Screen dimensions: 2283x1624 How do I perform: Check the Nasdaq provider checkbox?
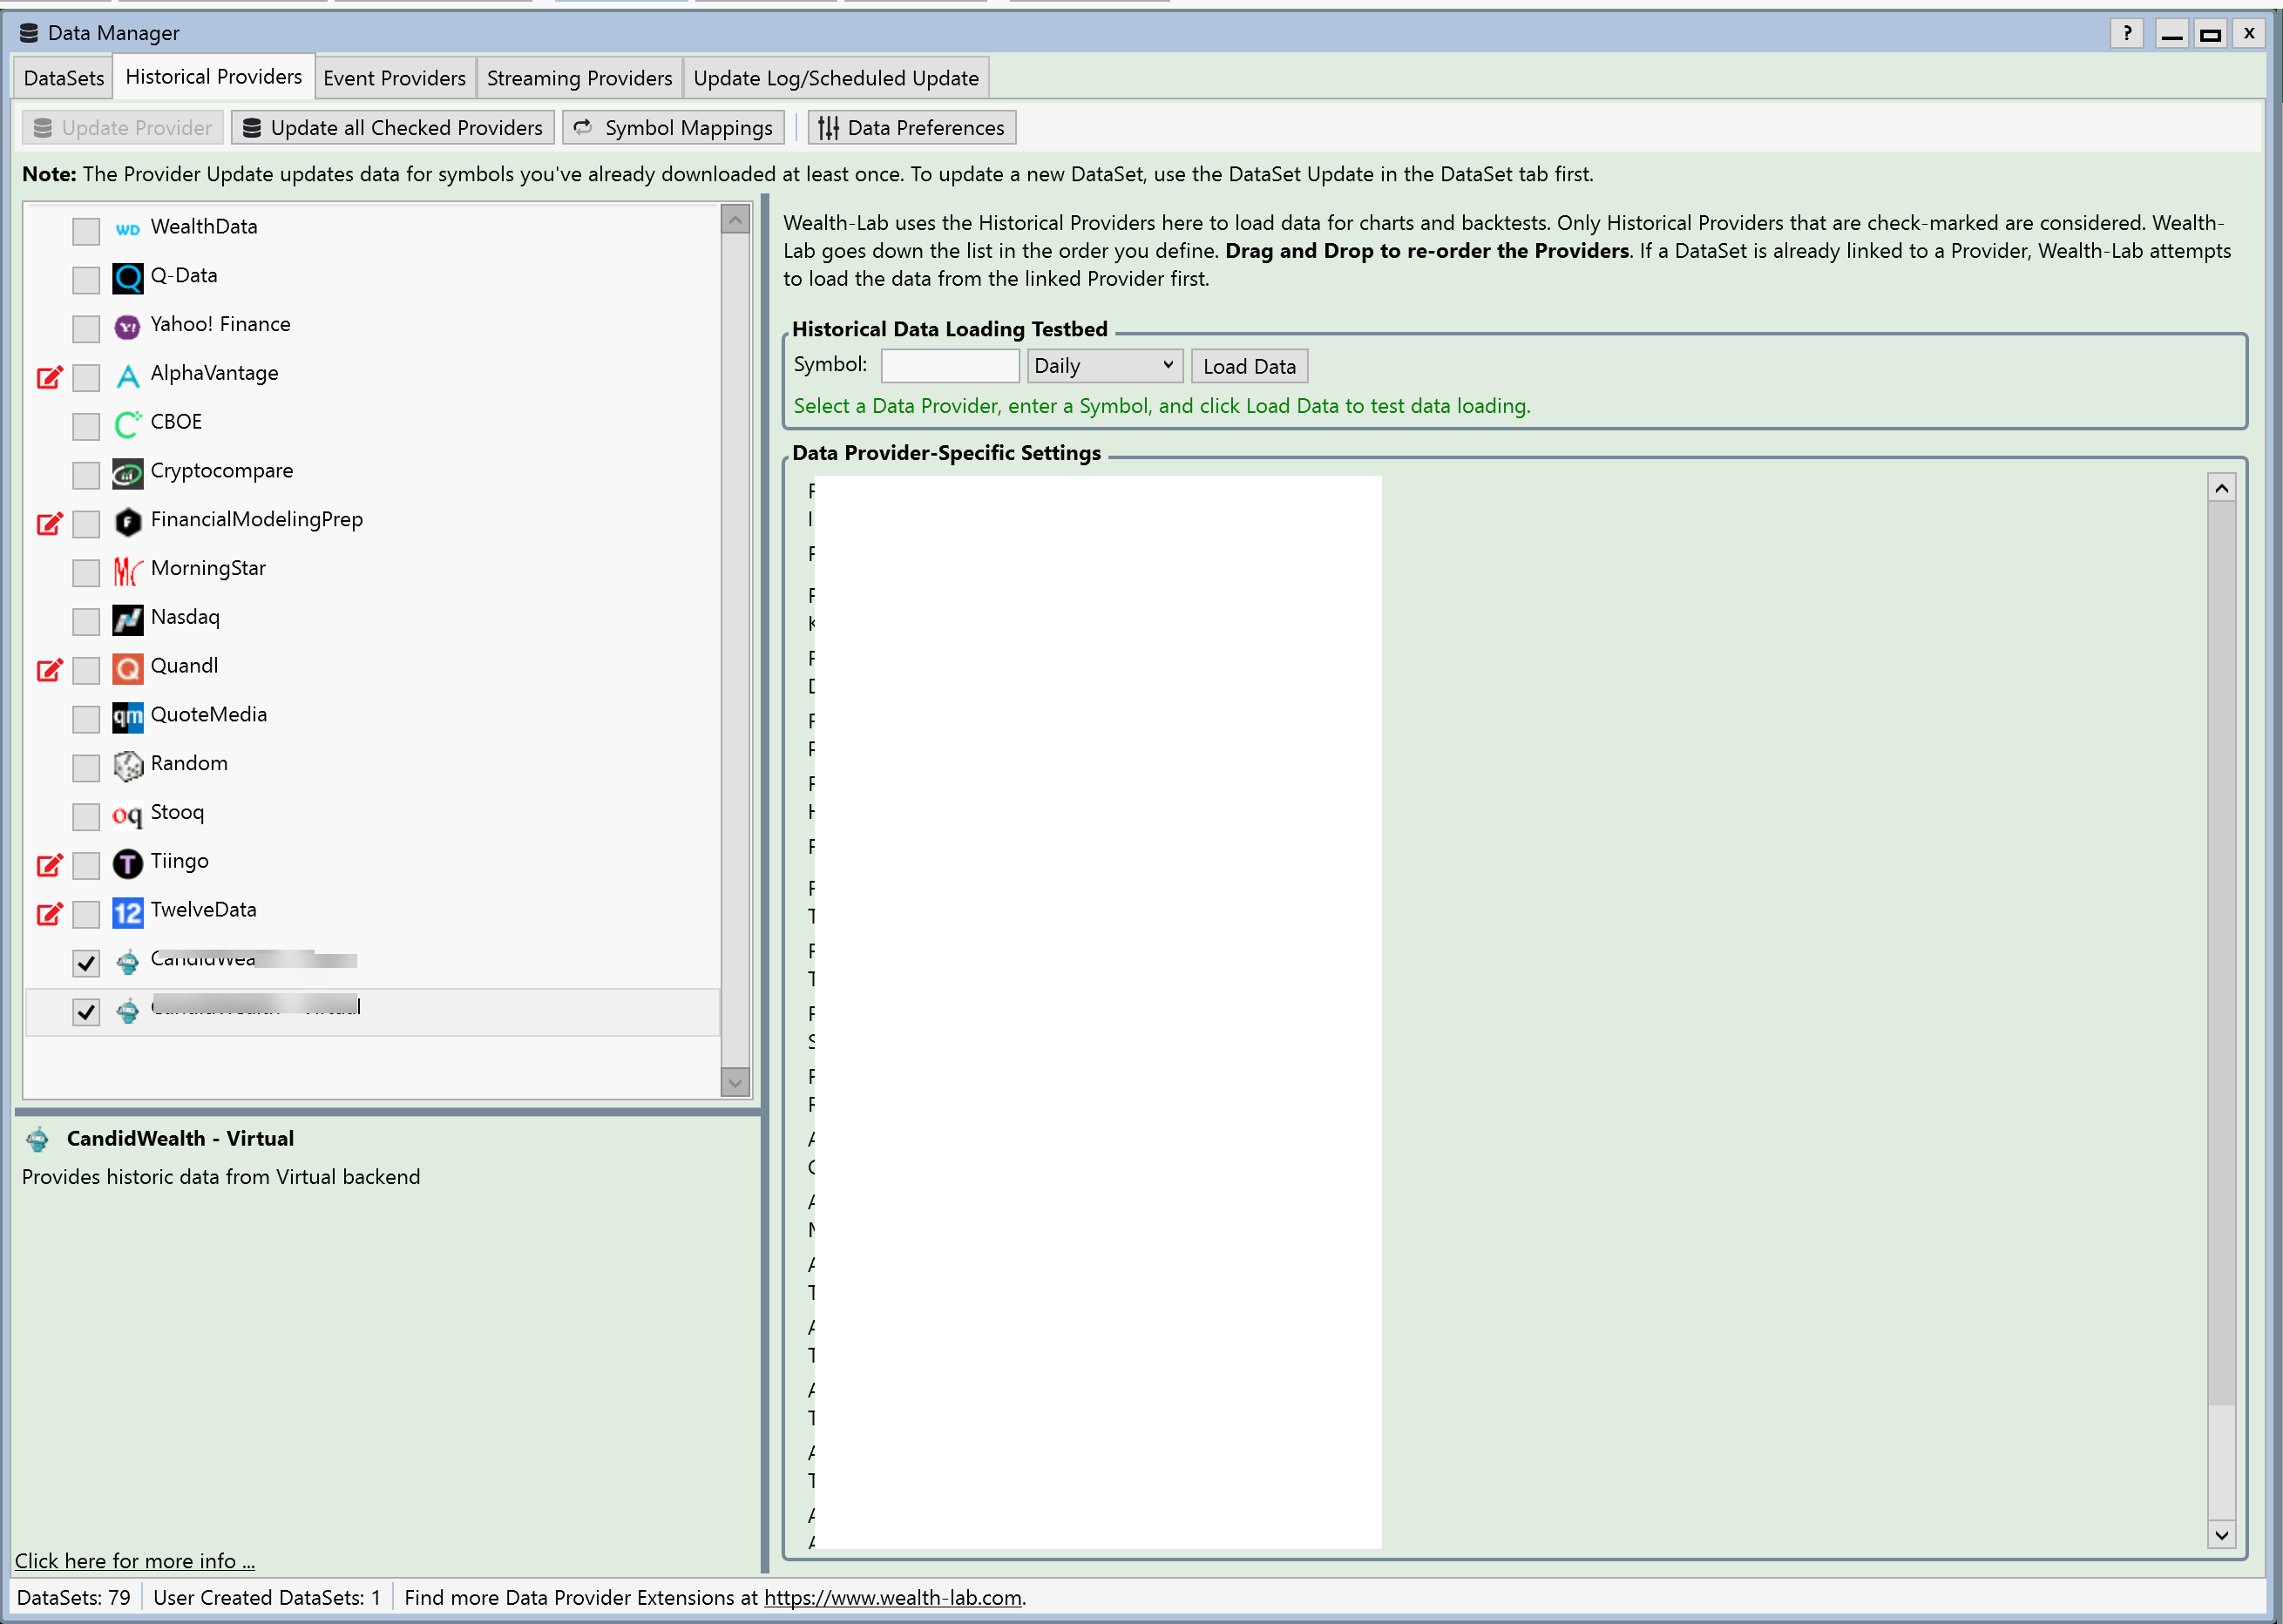[x=86, y=621]
